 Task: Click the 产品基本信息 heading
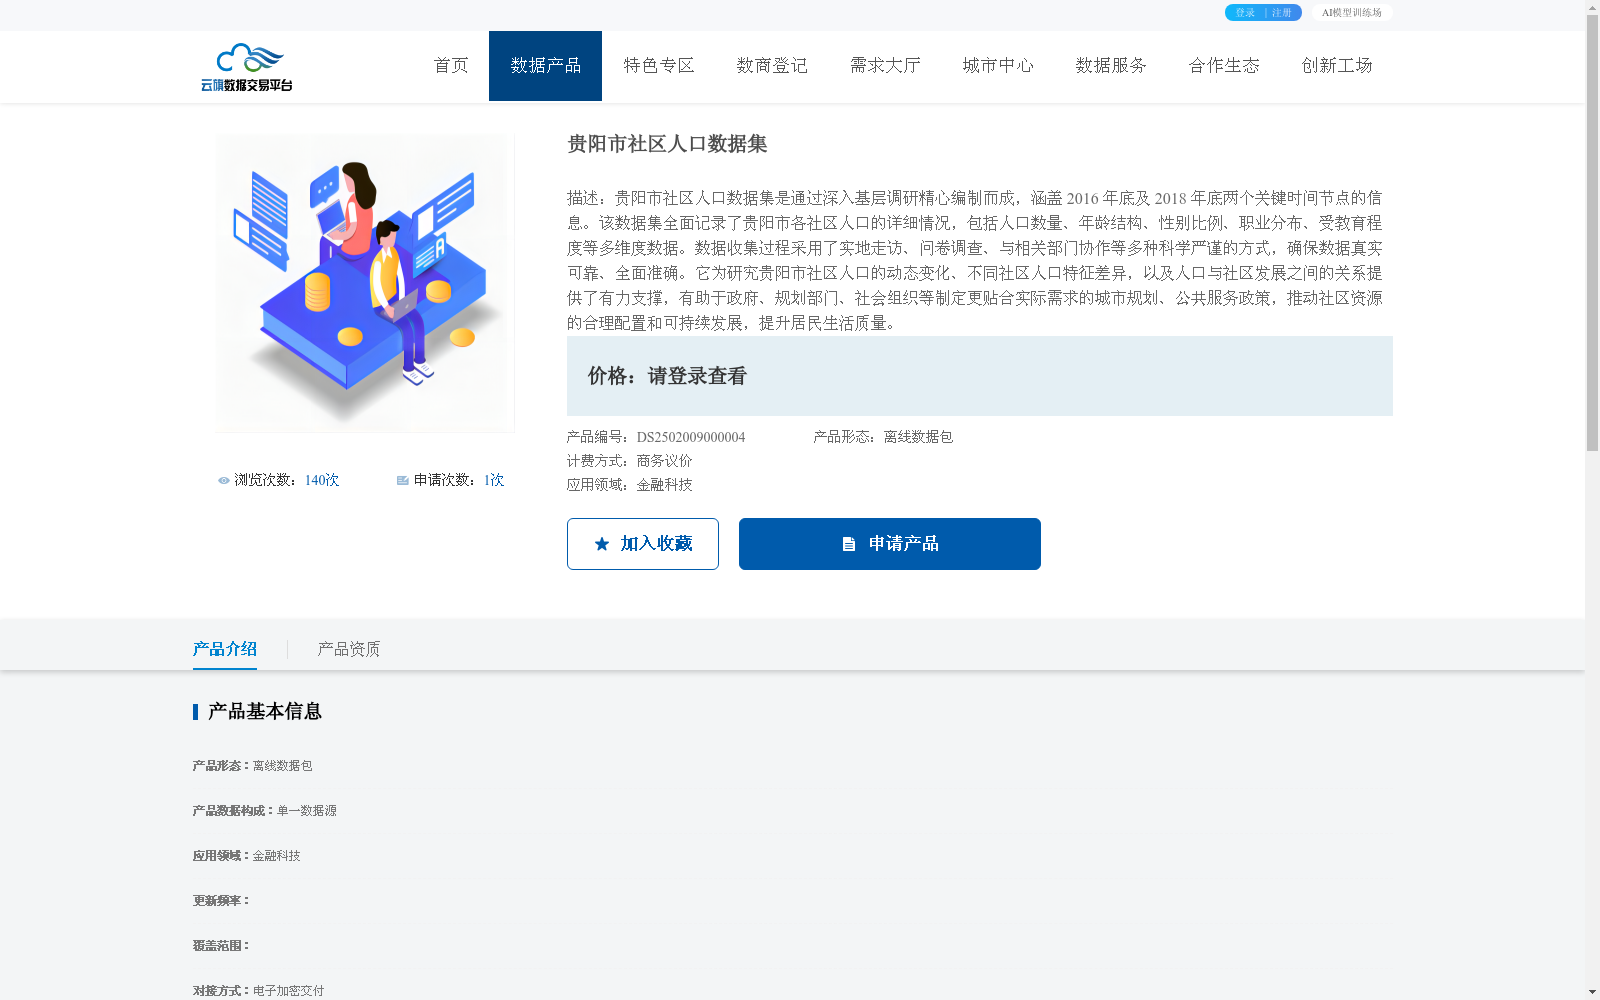click(x=265, y=712)
